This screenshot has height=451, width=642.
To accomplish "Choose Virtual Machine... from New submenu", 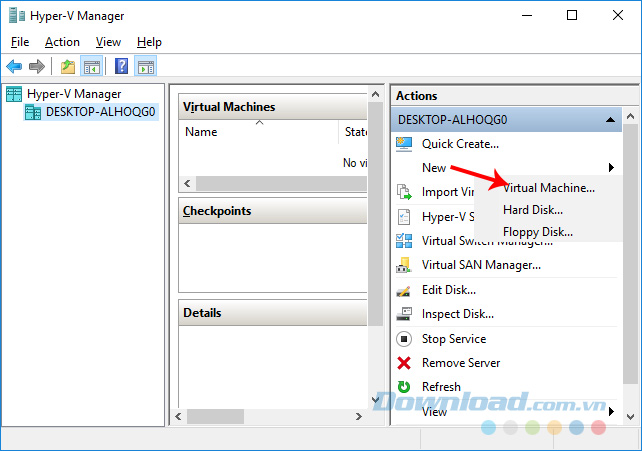I will coord(549,188).
